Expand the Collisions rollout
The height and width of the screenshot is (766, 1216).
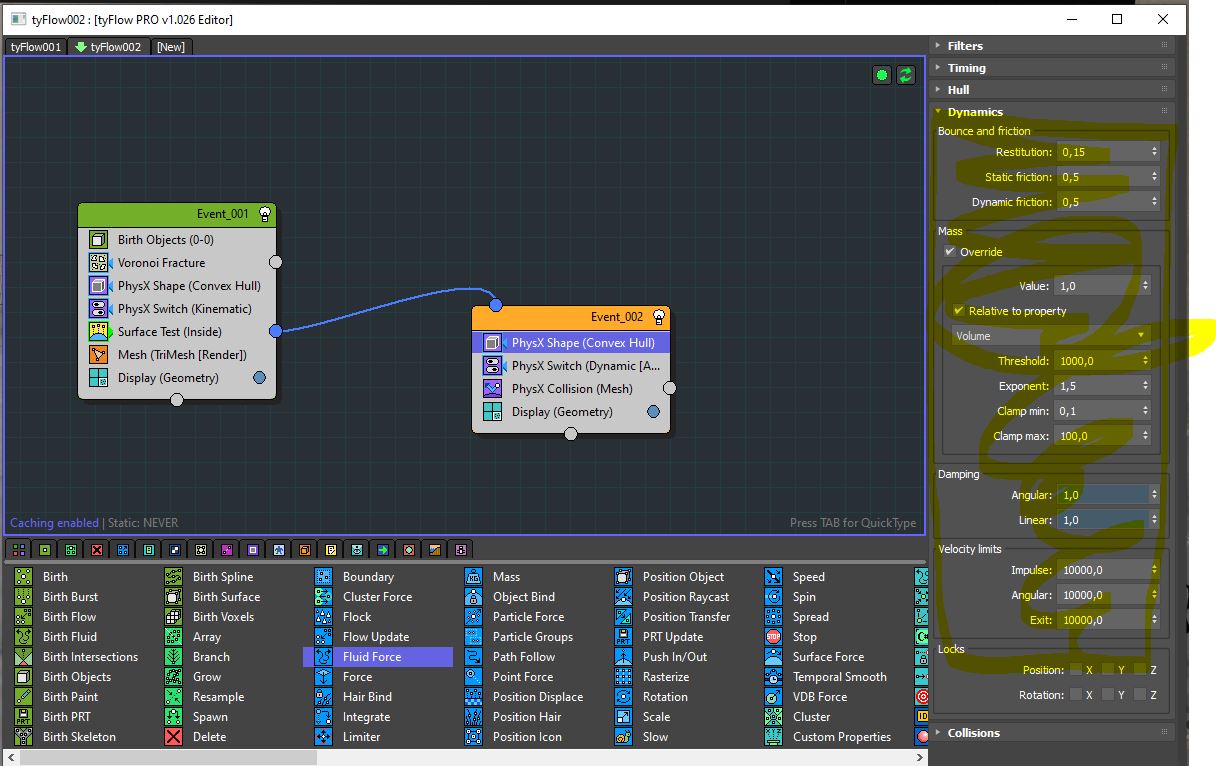pyautogui.click(x=1051, y=733)
